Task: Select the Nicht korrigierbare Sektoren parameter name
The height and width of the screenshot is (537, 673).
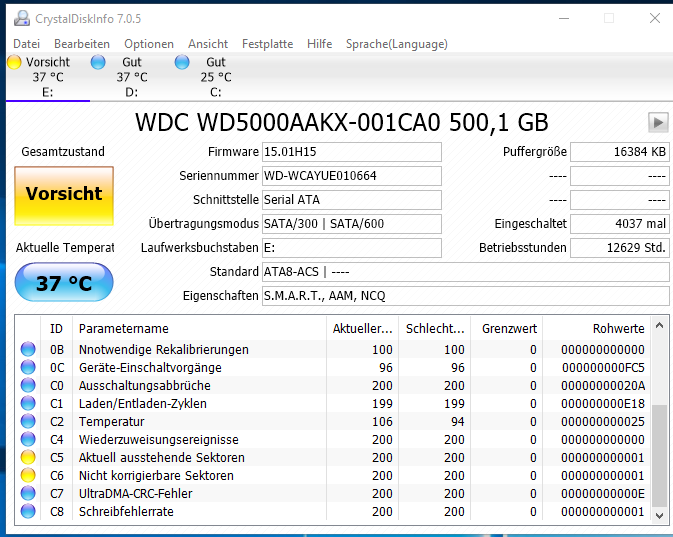Action: click(156, 476)
